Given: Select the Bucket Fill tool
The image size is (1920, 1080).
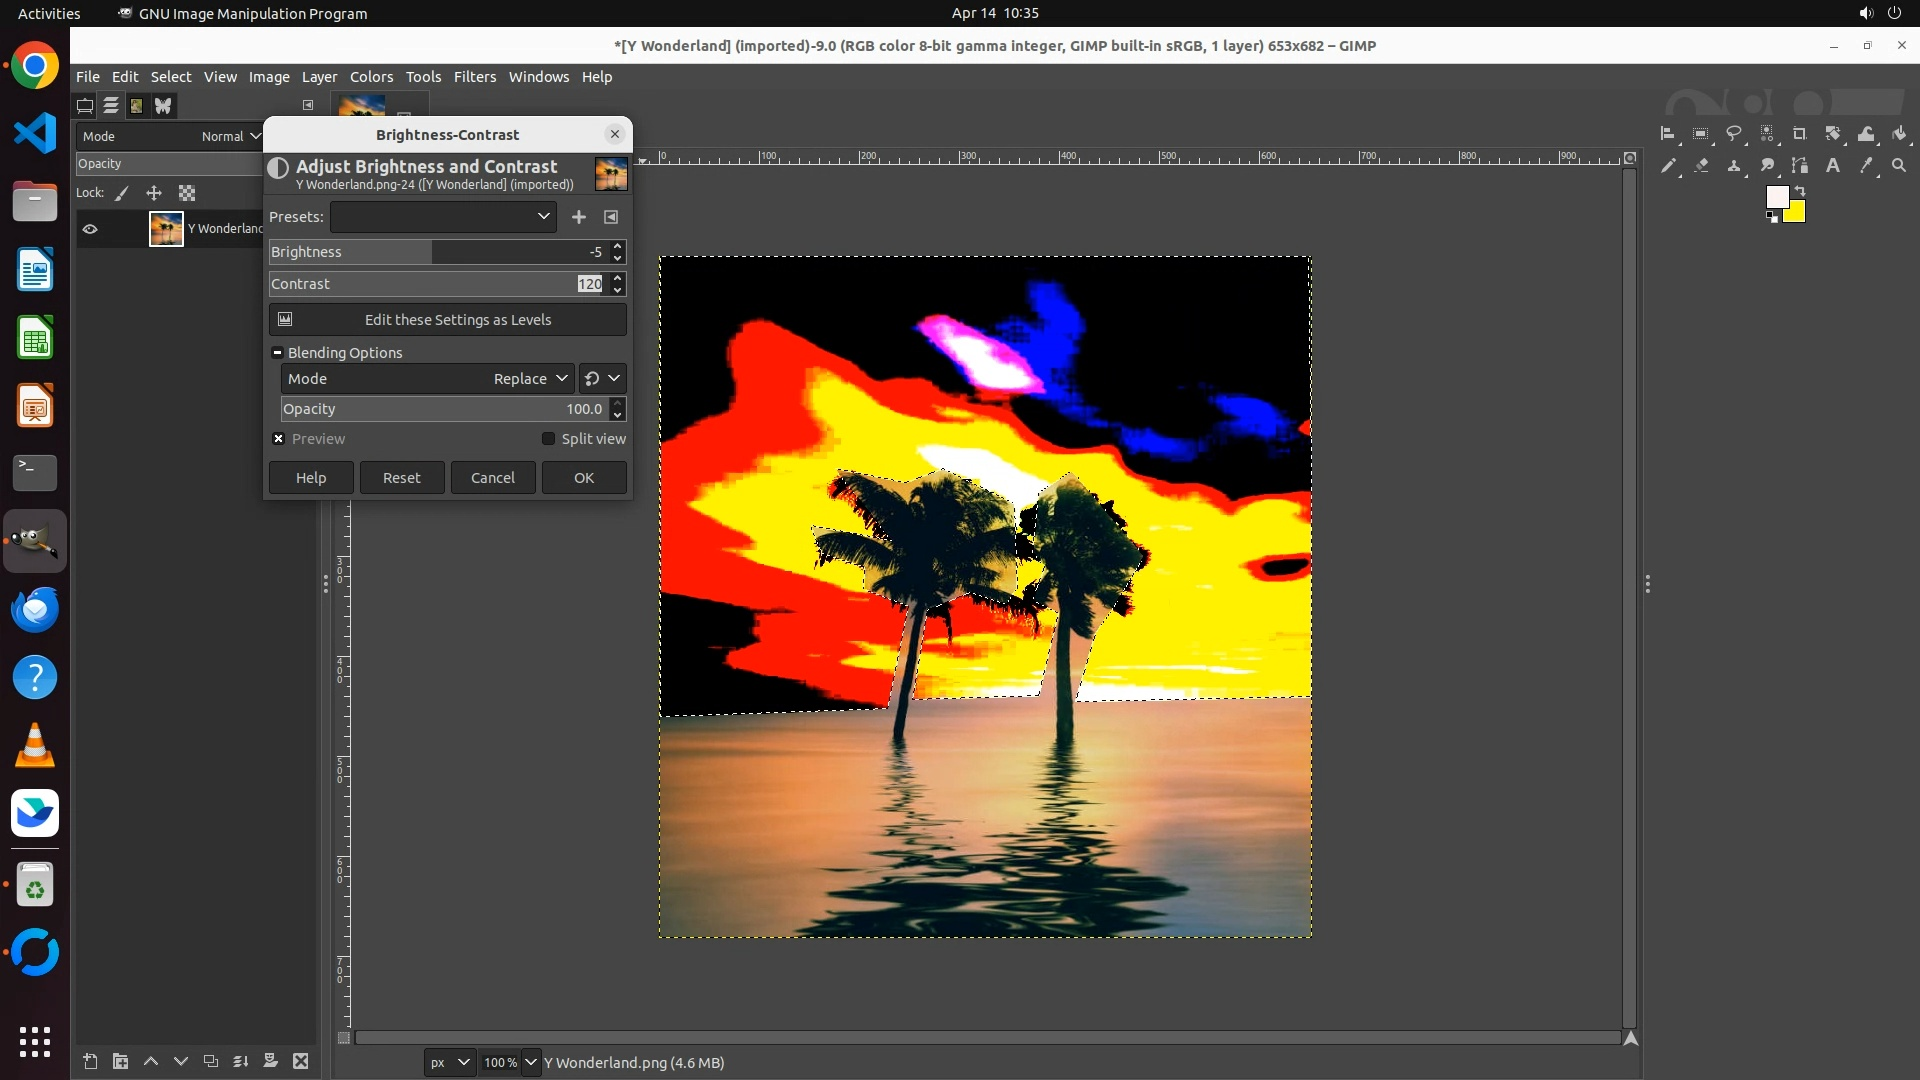Looking at the screenshot, I should pos(1899,134).
